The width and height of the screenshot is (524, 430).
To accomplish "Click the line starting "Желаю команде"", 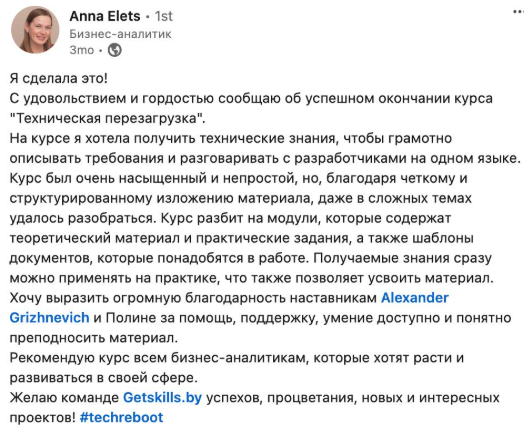I will pos(254,398).
